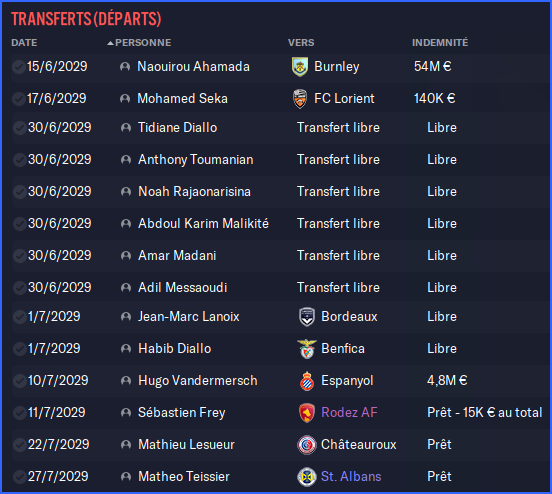The image size is (552, 494).
Task: Toggle checkmark for Mohamed Seka's transfer
Action: (x=18, y=99)
